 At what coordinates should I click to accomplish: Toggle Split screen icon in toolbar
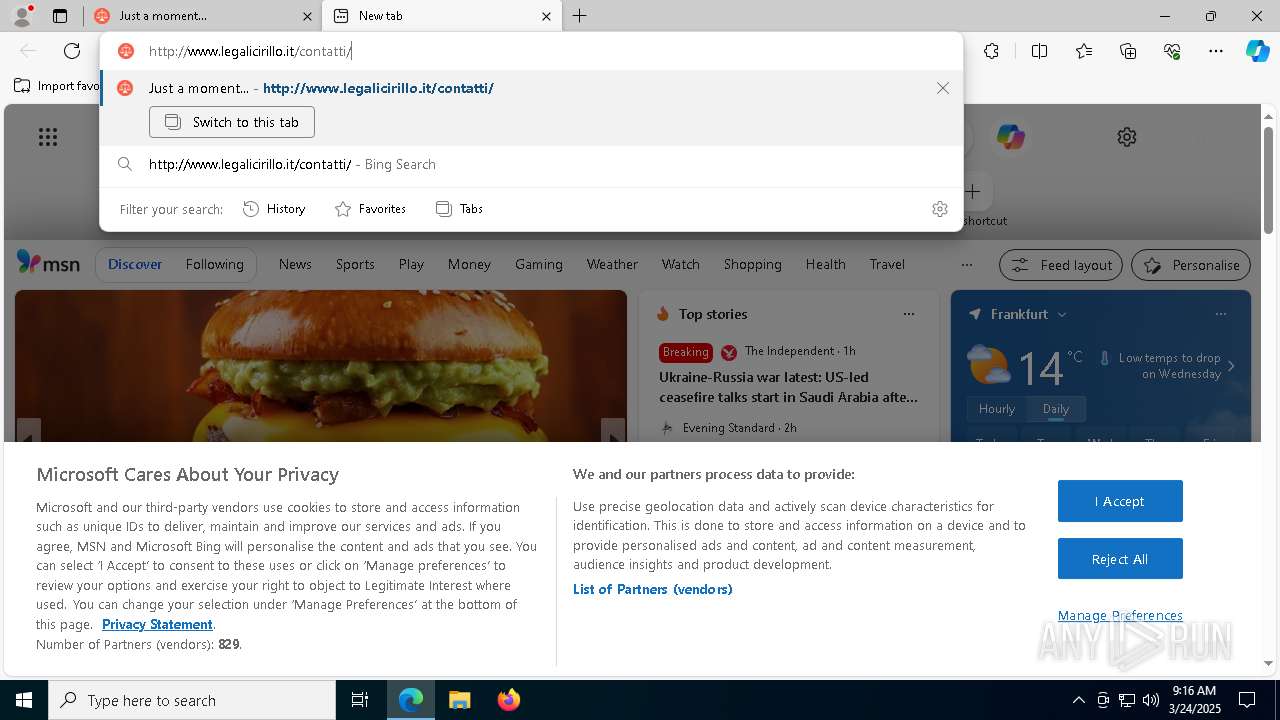point(1039,51)
